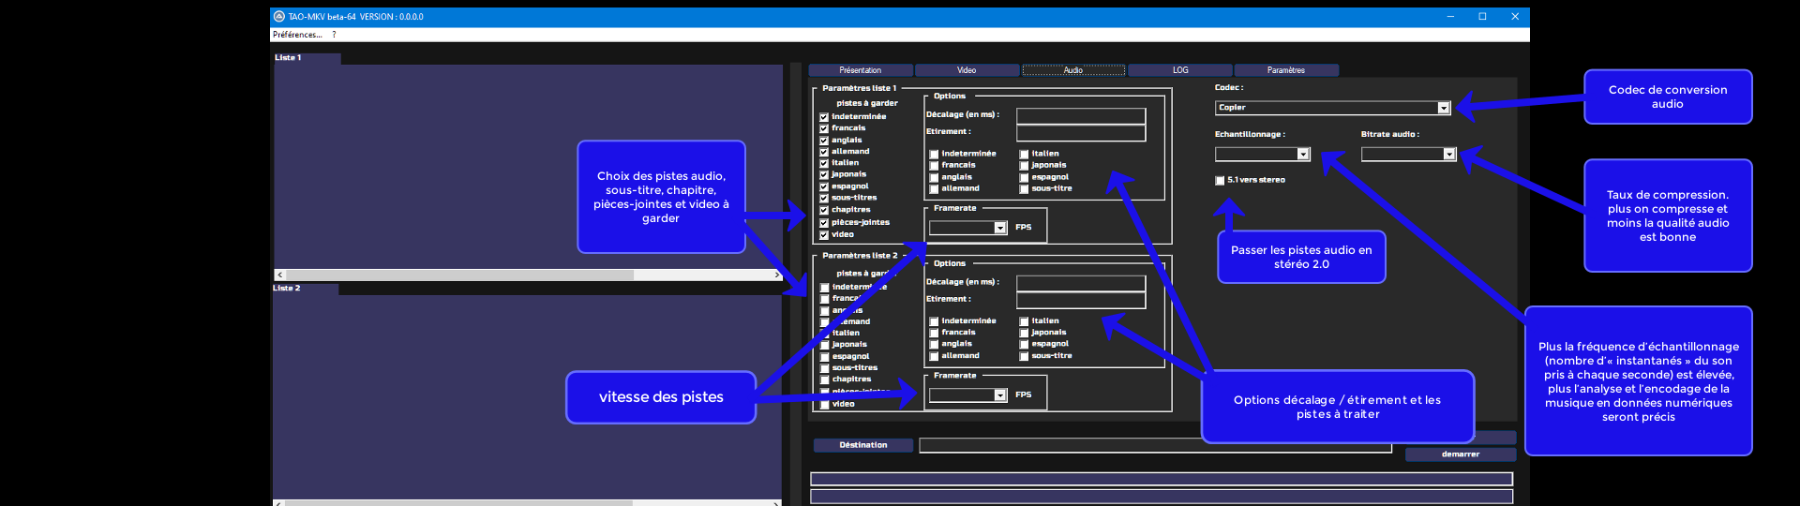The width and height of the screenshot is (1800, 506).
Task: Click the Décalage (en ms) field for liste 1
Action: pos(1080,116)
